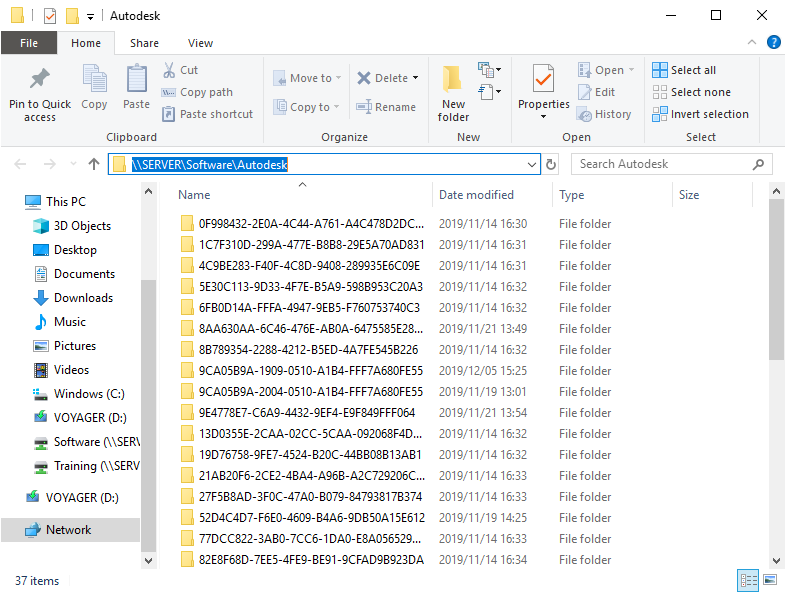Select 3D Objects in navigation pane
786x593 pixels.
coord(72,226)
